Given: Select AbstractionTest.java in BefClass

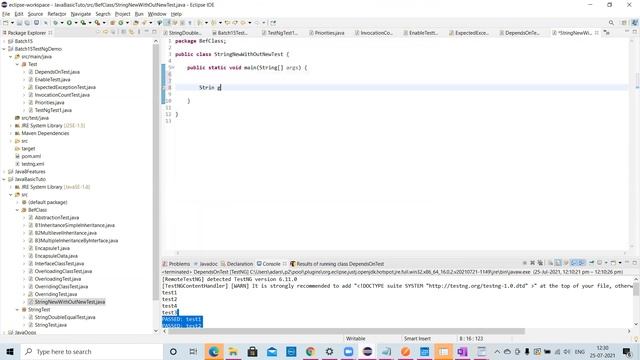Looking at the screenshot, I should (x=56, y=218).
